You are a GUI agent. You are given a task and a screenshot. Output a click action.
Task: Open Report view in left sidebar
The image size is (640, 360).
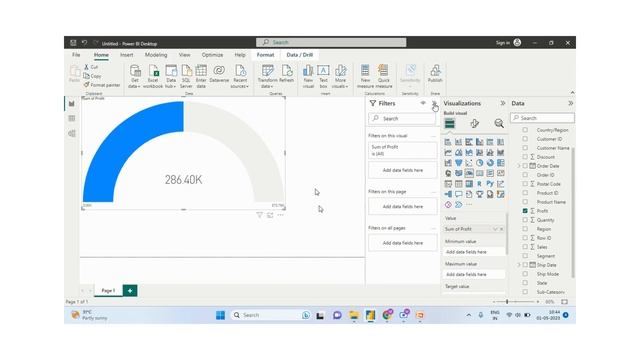tap(72, 104)
